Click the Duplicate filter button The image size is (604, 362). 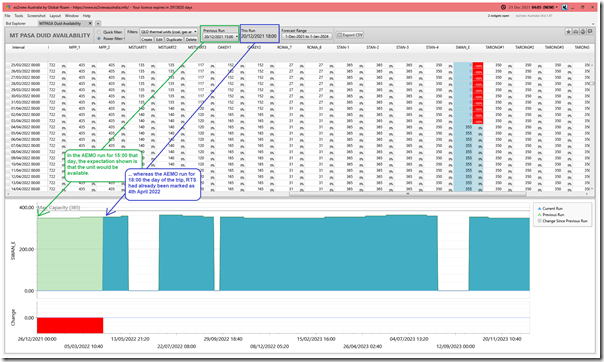pyautogui.click(x=174, y=39)
